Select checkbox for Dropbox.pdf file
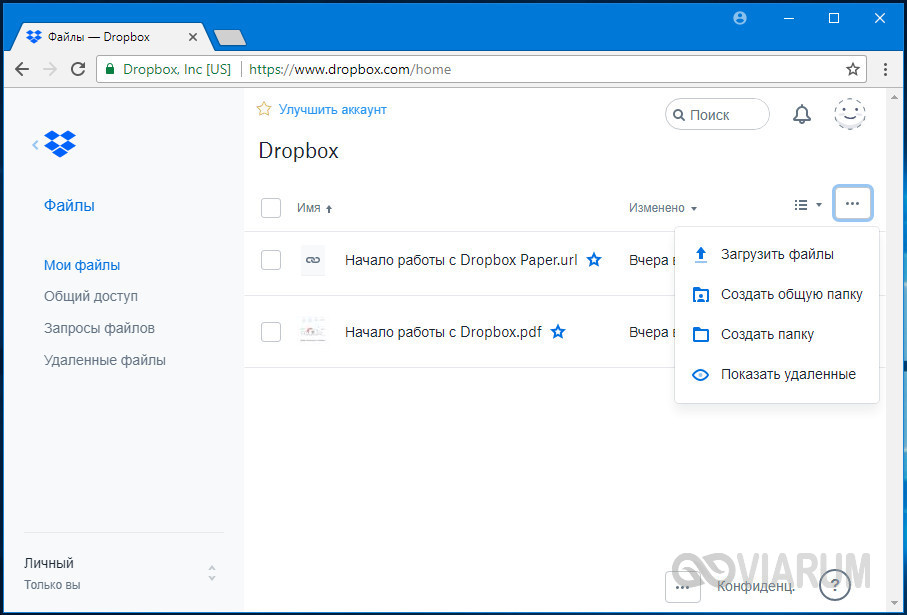This screenshot has width=907, height=615. click(x=271, y=332)
